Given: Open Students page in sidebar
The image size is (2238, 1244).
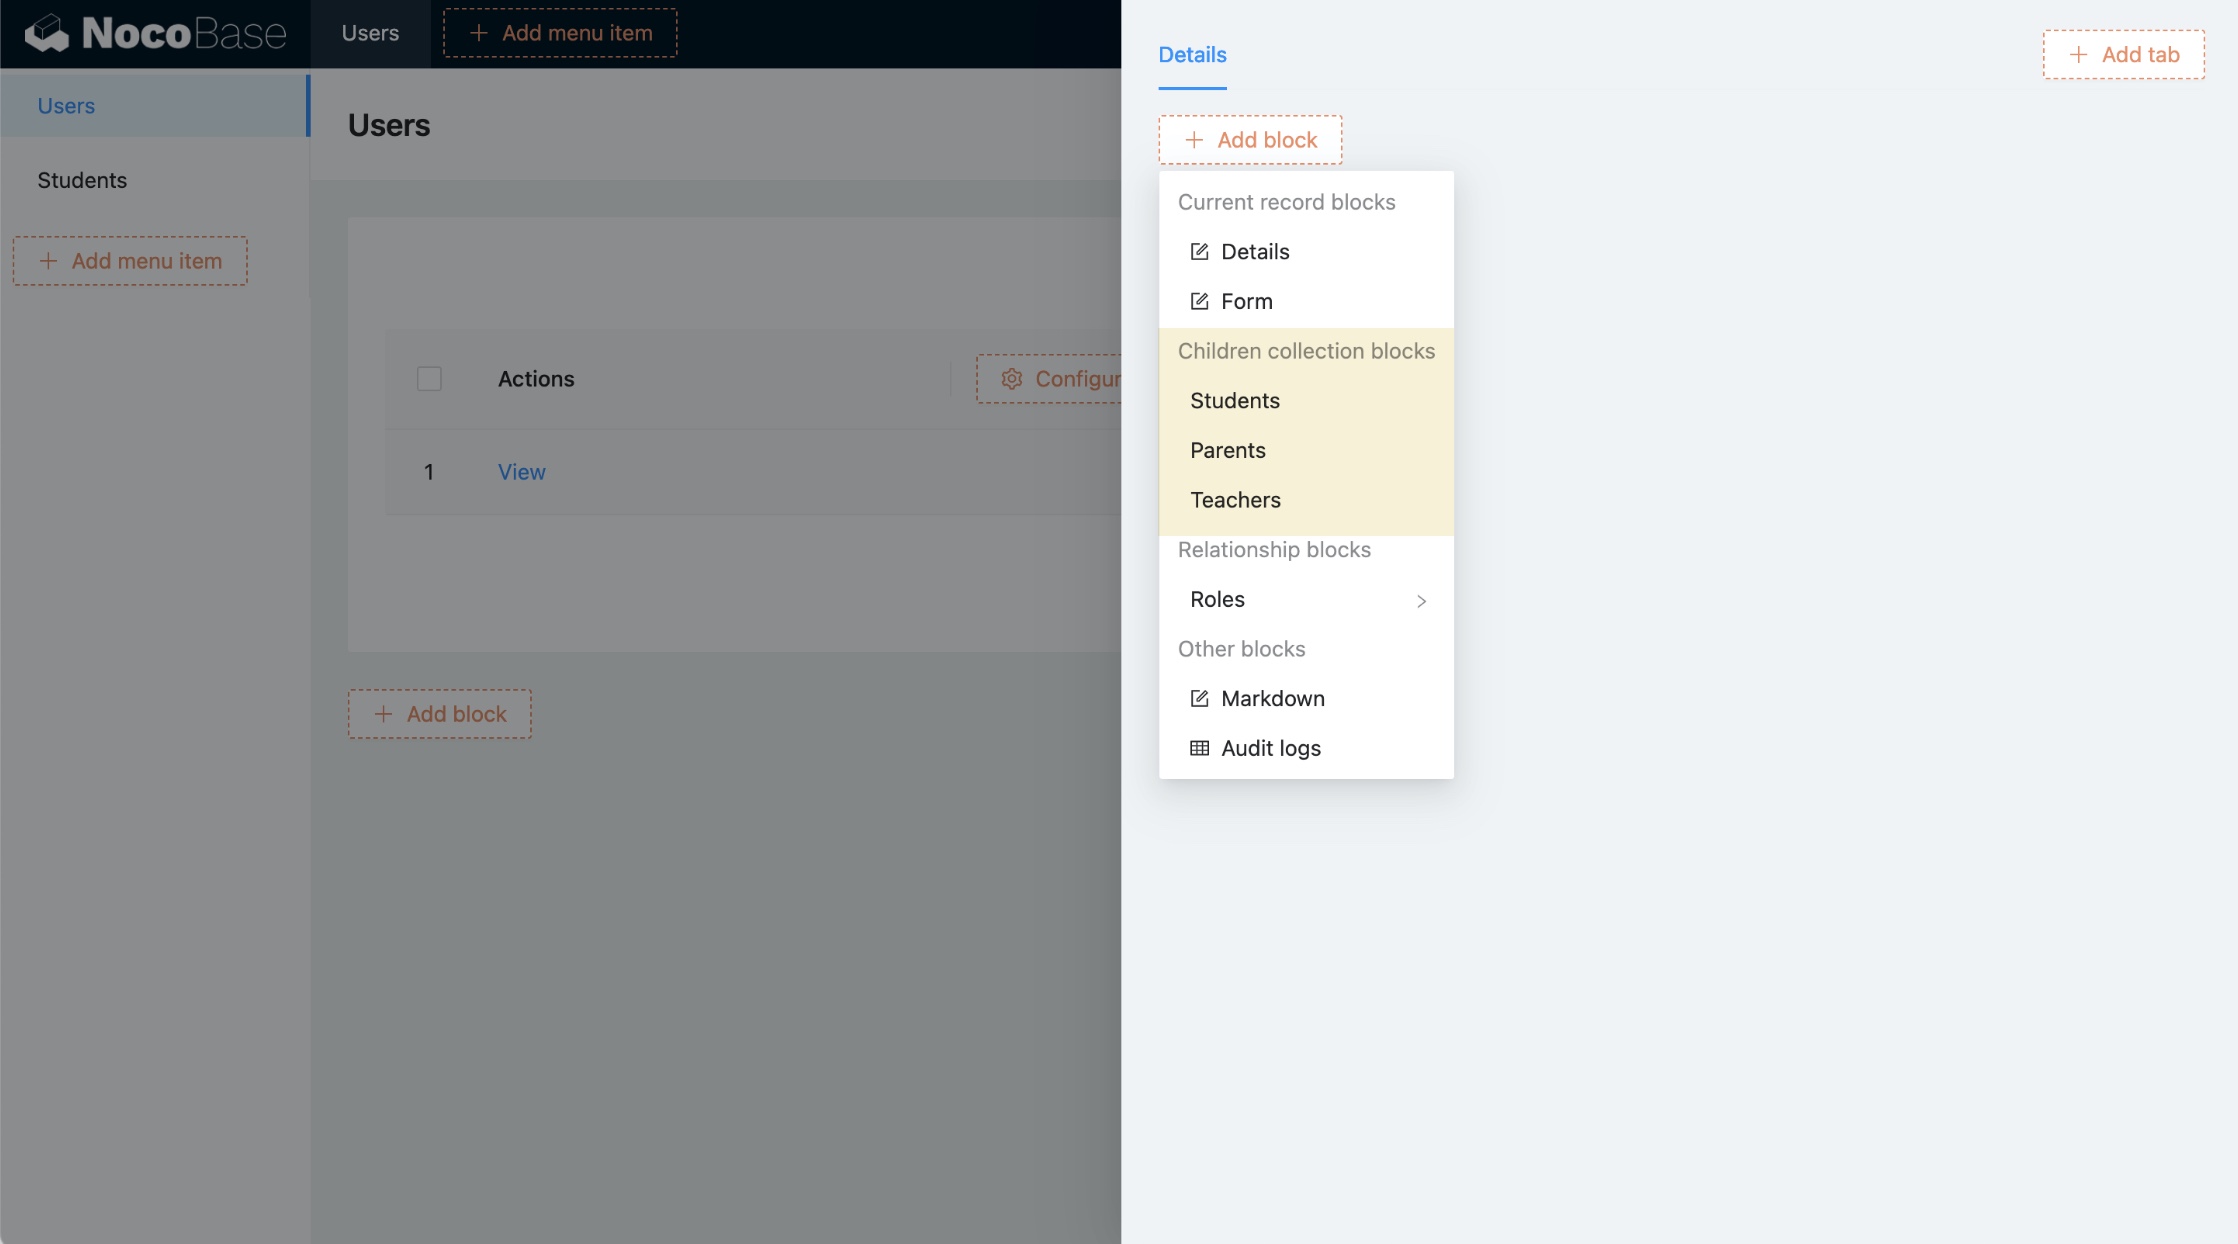Looking at the screenshot, I should (82, 181).
